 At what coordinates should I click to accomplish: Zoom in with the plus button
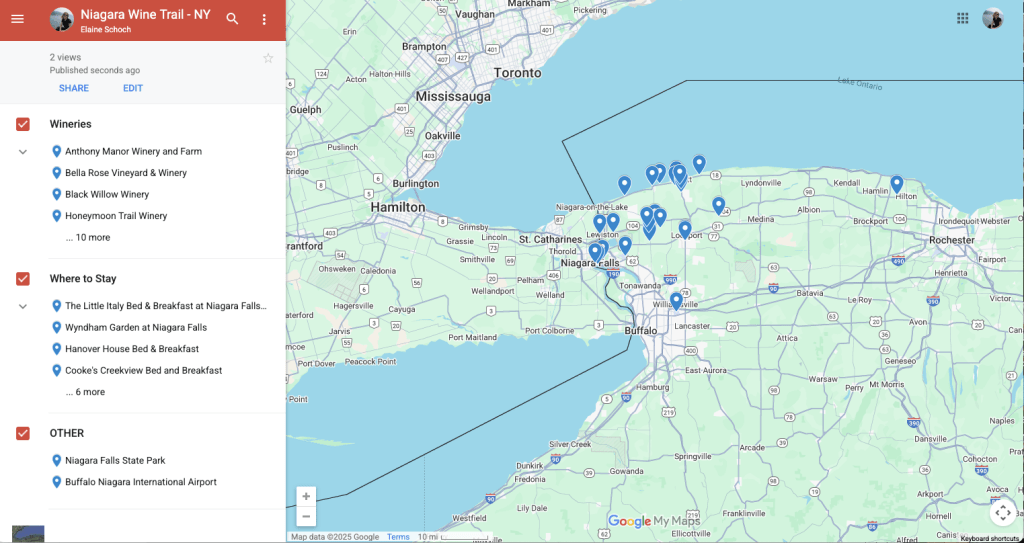click(306, 497)
